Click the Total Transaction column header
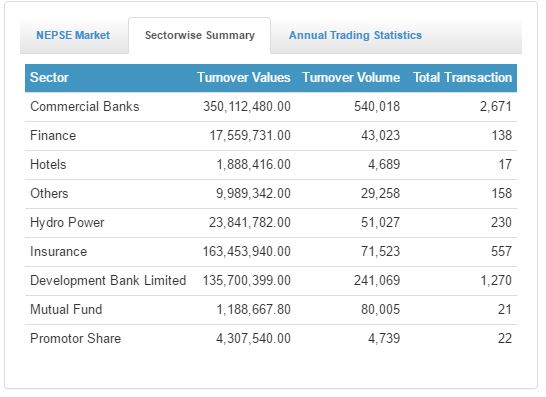Image resolution: width=546 pixels, height=397 pixels. point(462,77)
